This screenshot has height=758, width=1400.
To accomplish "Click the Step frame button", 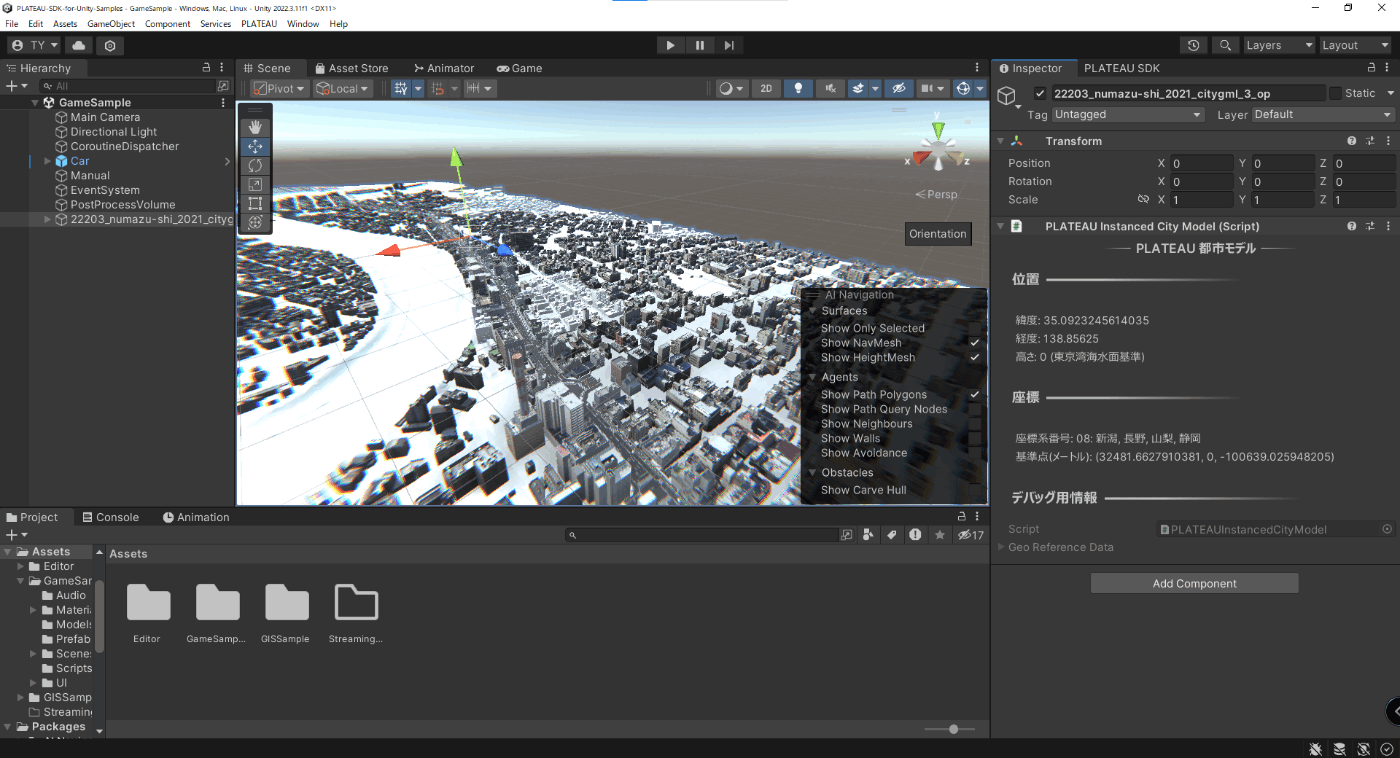I will 729,45.
